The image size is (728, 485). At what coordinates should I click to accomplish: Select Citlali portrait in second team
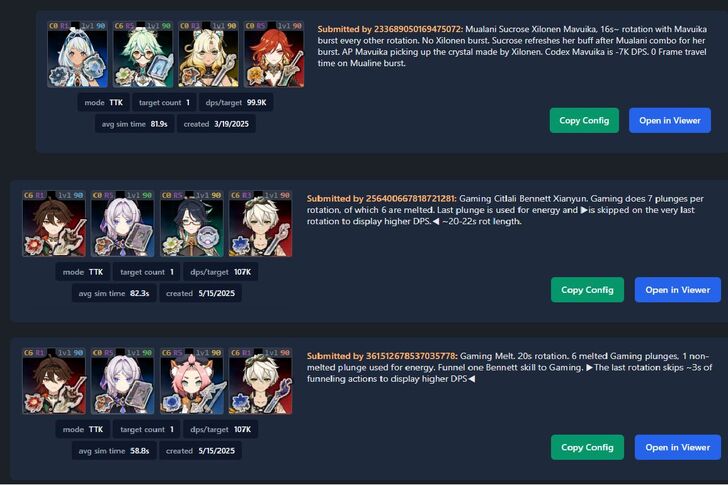(123, 224)
